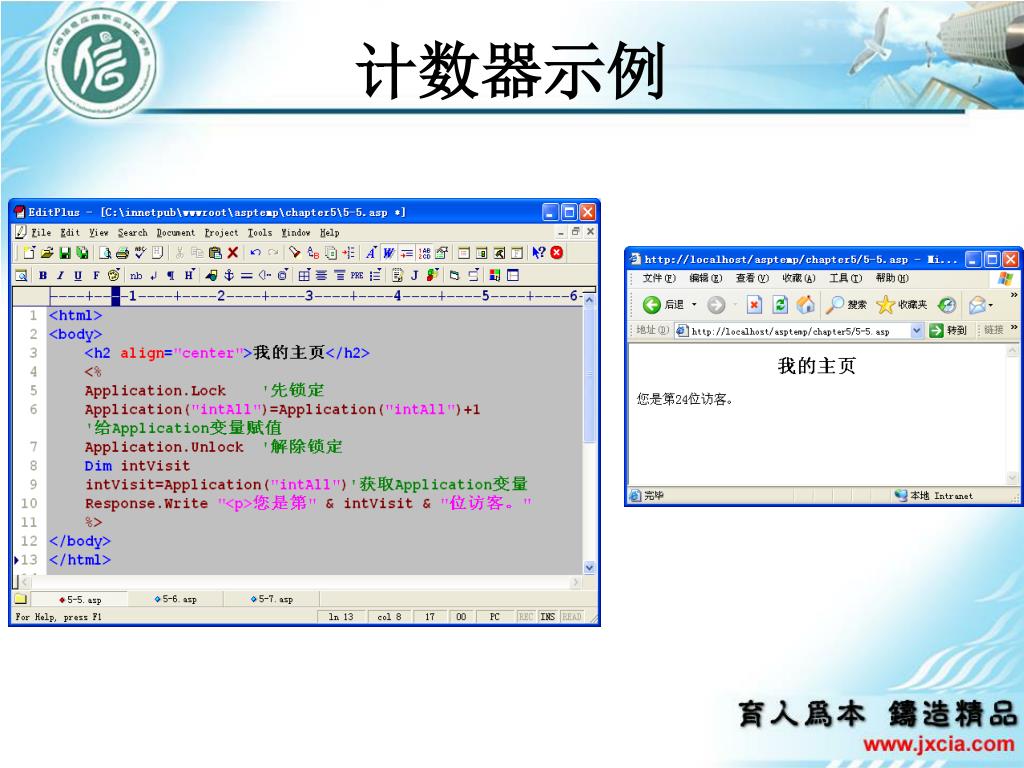Screen dimensions: 1024x768
Task: Open the Mail icon dropdown in IE
Action: pyautogui.click(x=991, y=305)
